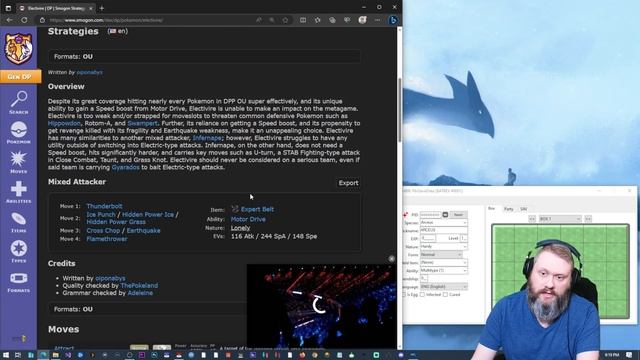Viewport: 640px width, 360px height.
Task: Open the Earthquake move link
Action: 143,231
